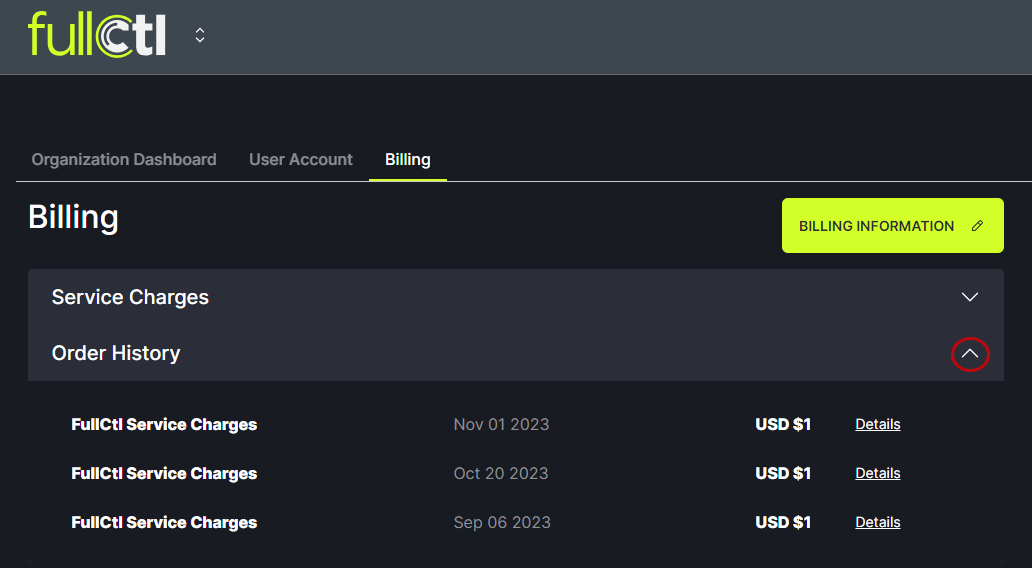1032x568 pixels.
Task: Click FullCtl Service Charges title dated Sep 06
Action: [164, 522]
